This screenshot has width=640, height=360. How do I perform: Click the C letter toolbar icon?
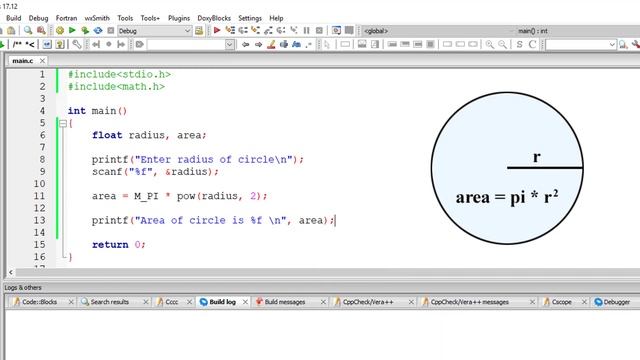click(x=532, y=44)
